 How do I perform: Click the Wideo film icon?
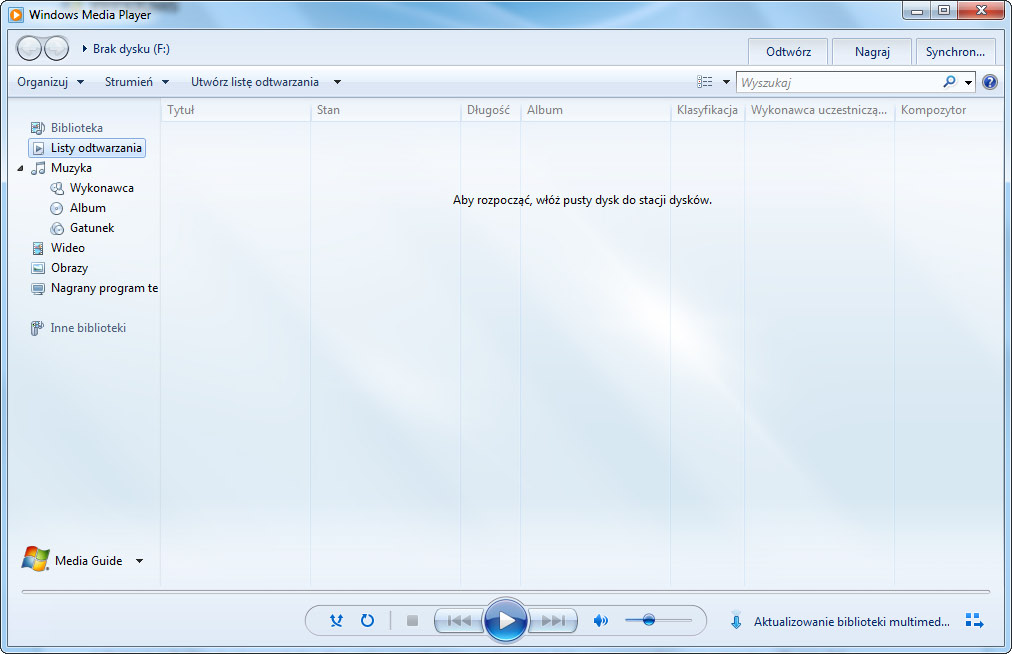(x=38, y=248)
